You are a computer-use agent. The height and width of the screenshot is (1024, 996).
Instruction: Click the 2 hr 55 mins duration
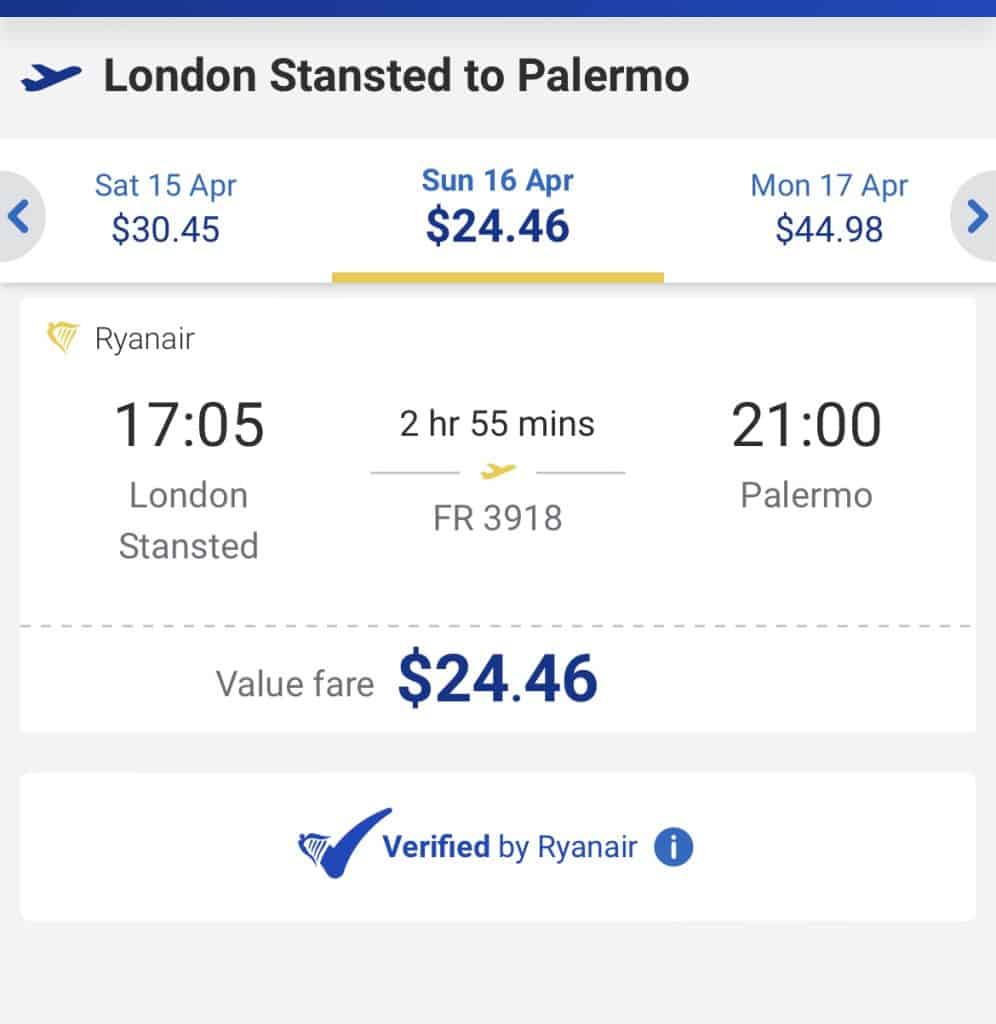(497, 424)
